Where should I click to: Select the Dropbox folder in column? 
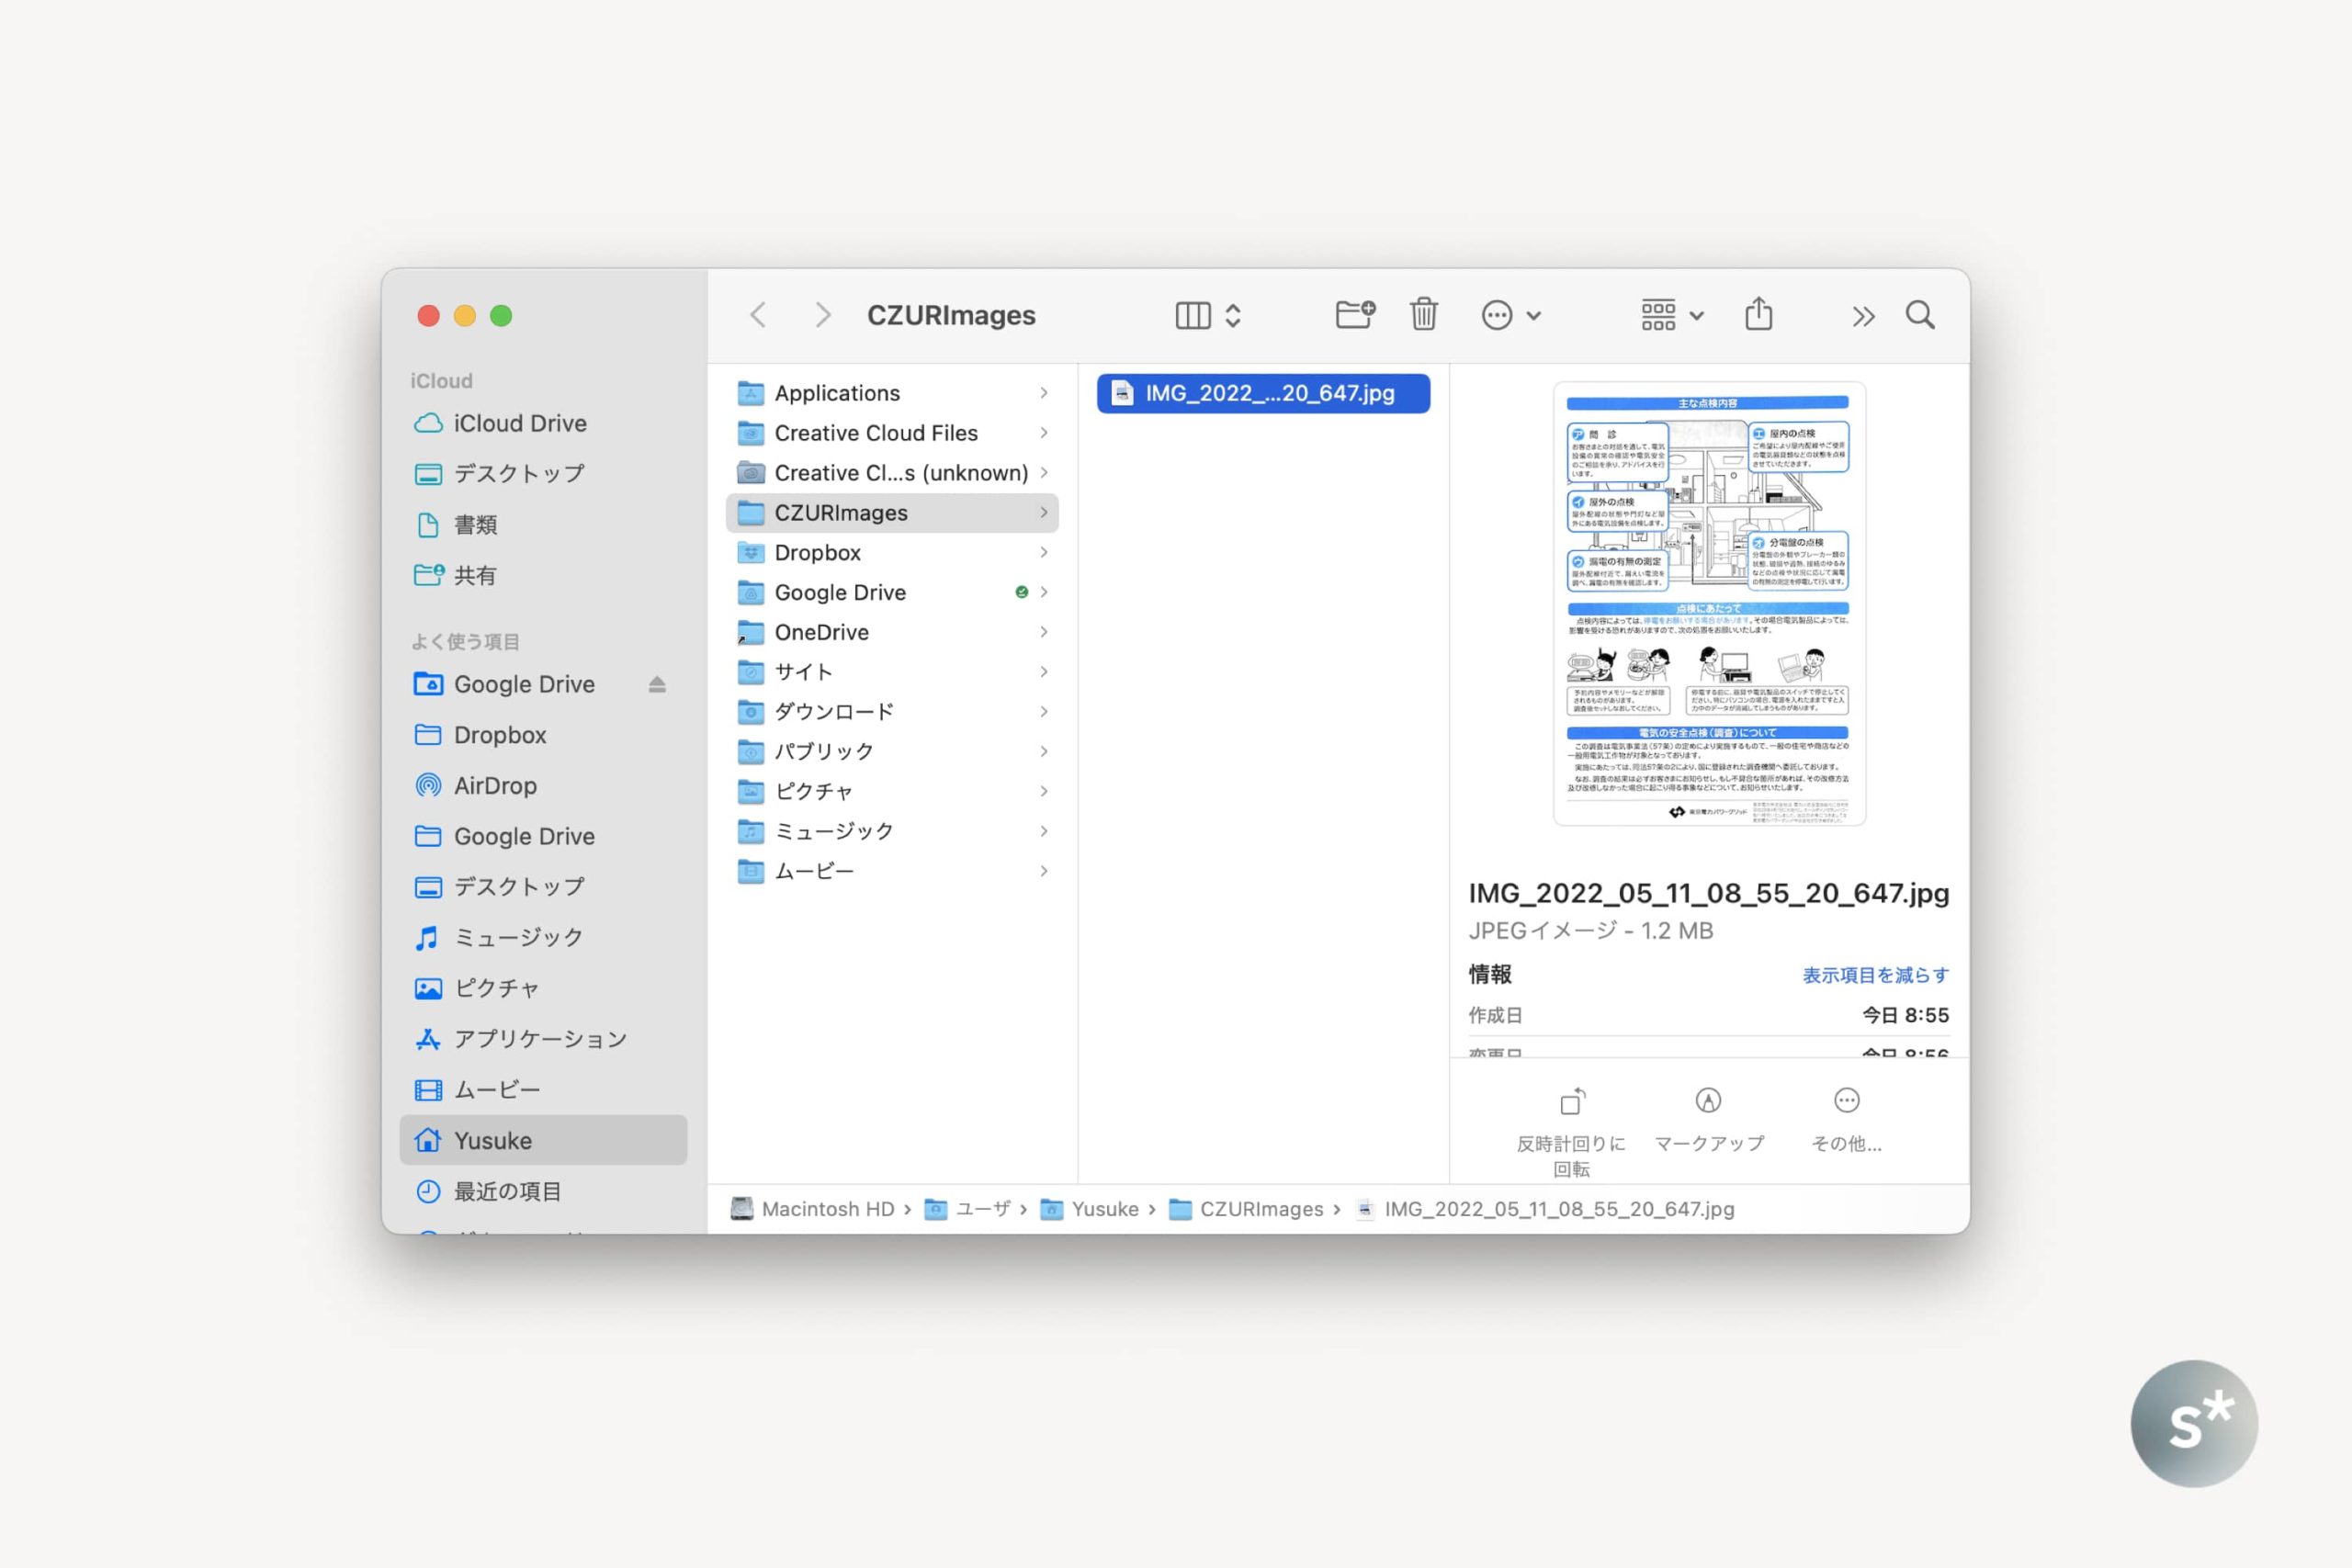817,553
